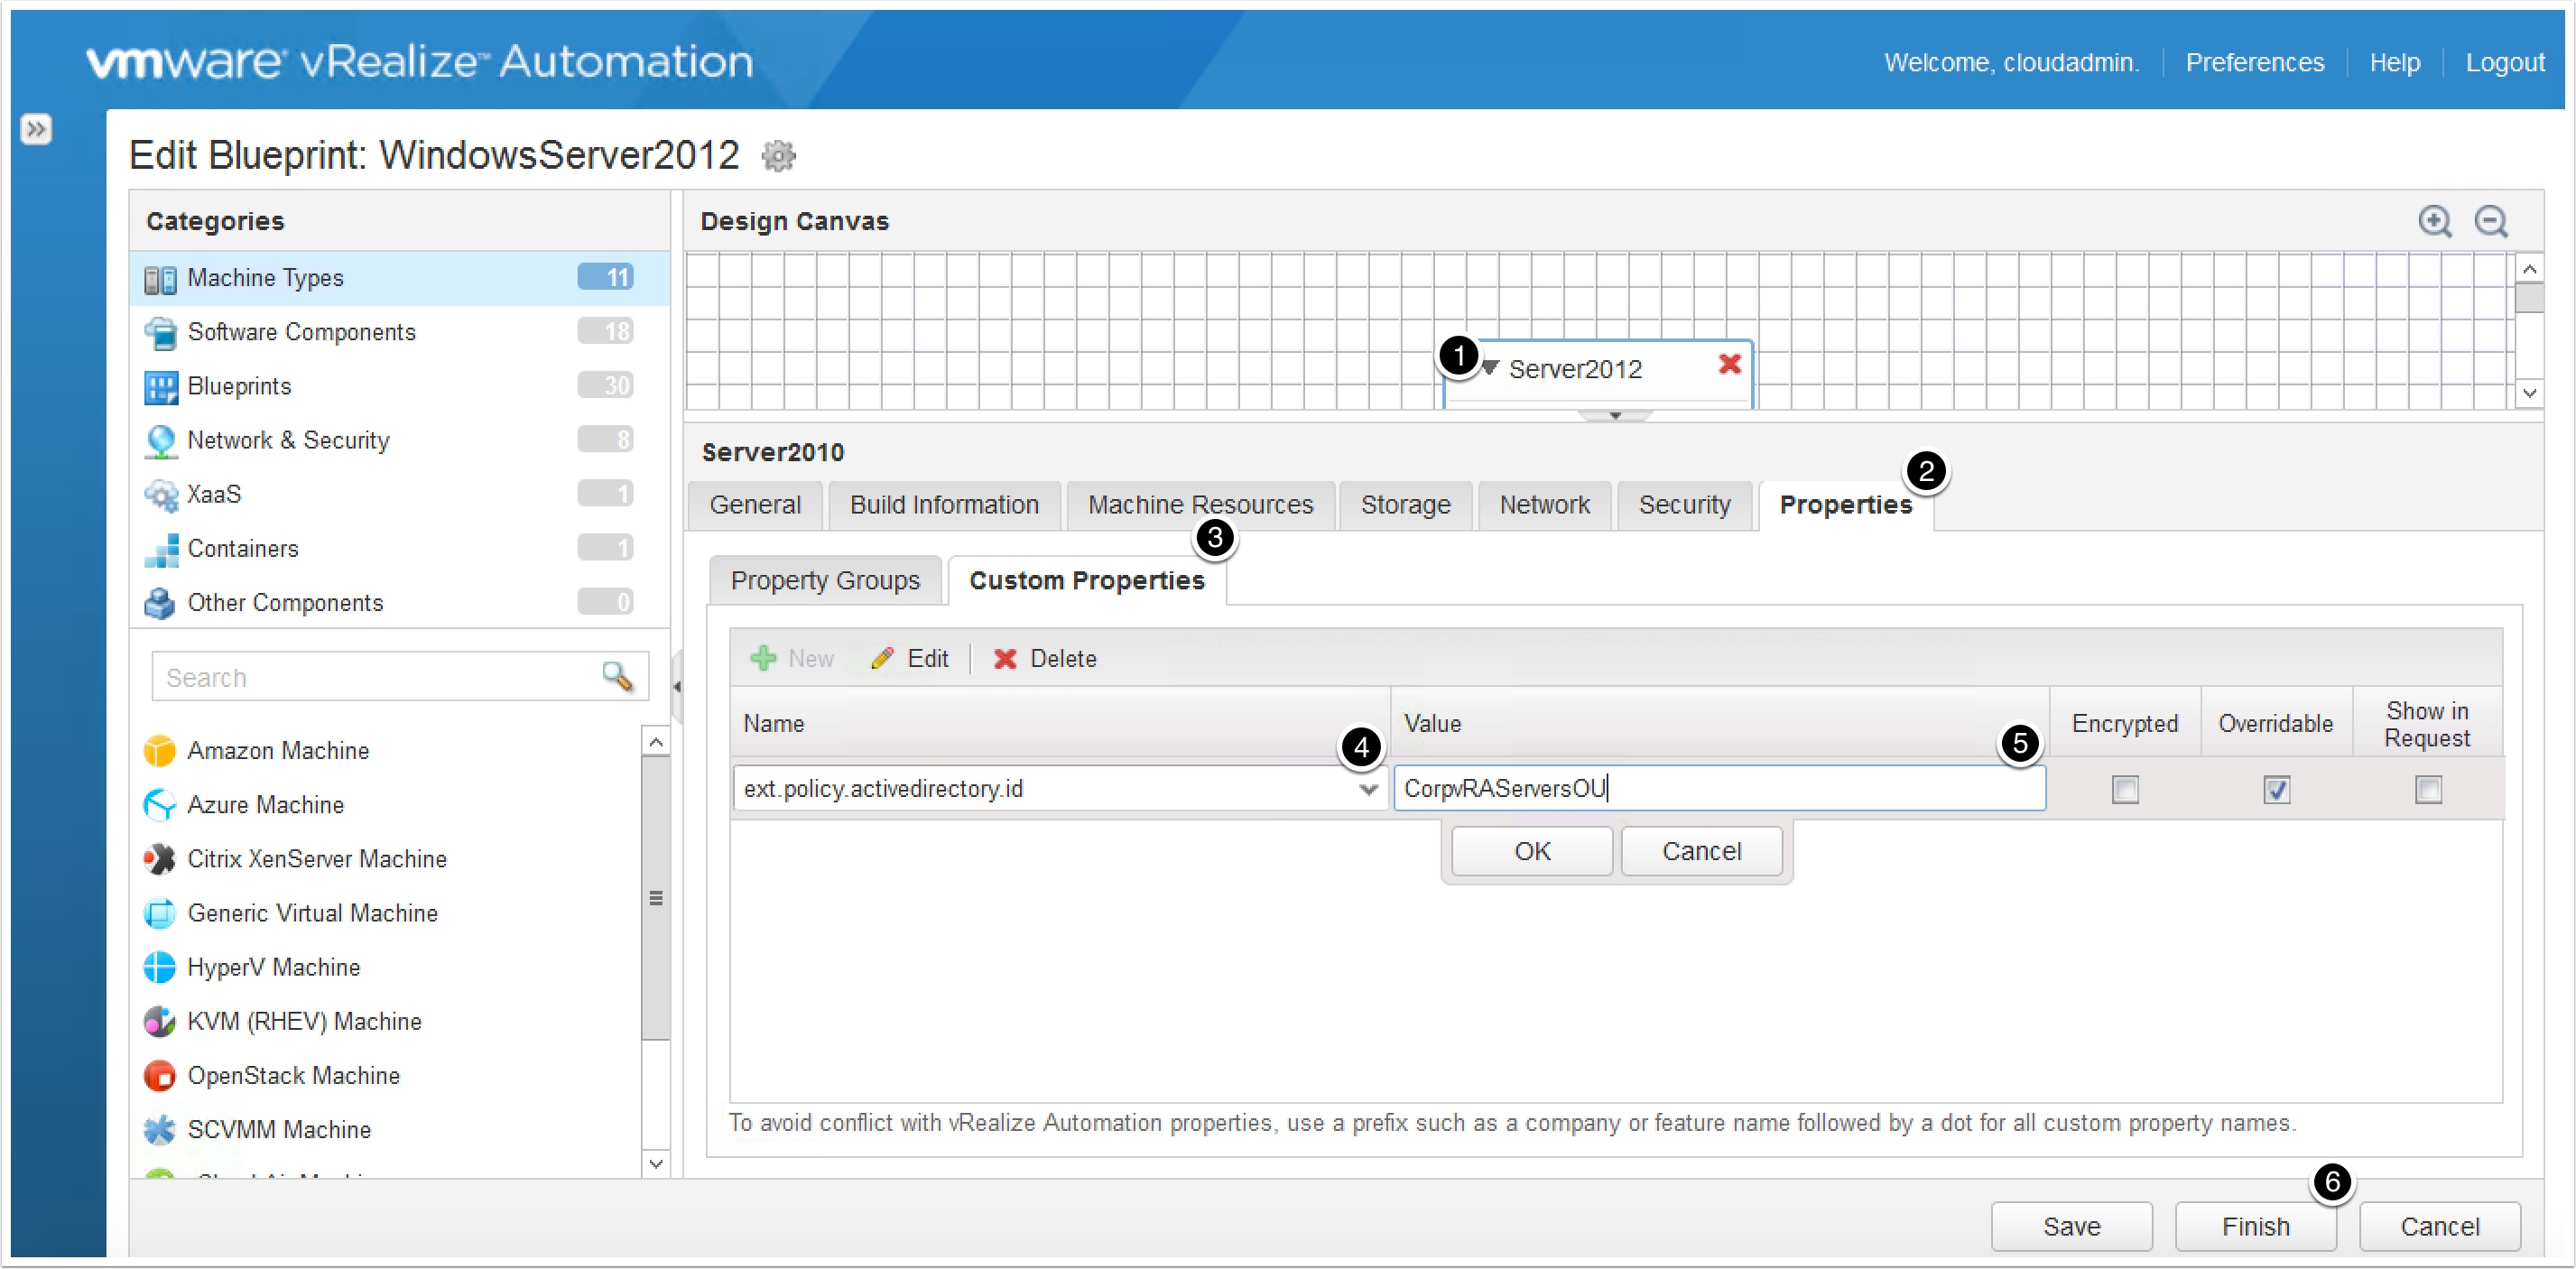Click the Logout link

tap(2504, 63)
